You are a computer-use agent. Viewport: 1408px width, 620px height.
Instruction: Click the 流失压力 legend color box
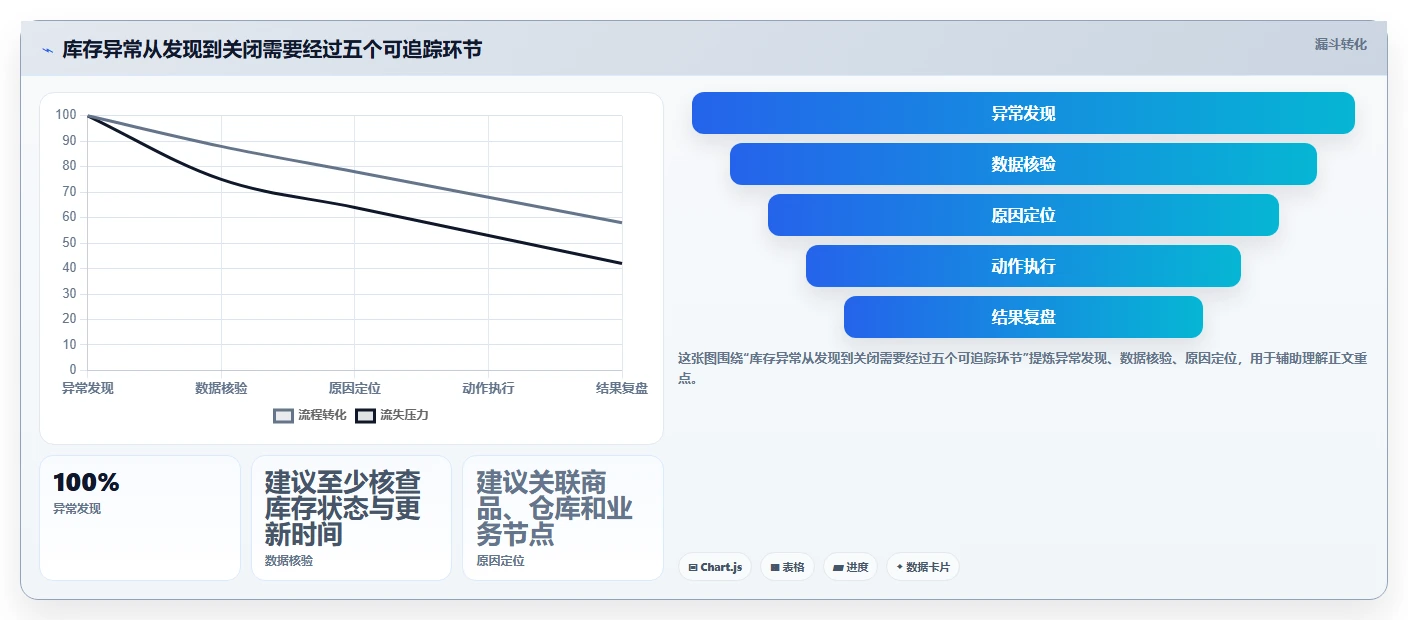365,415
